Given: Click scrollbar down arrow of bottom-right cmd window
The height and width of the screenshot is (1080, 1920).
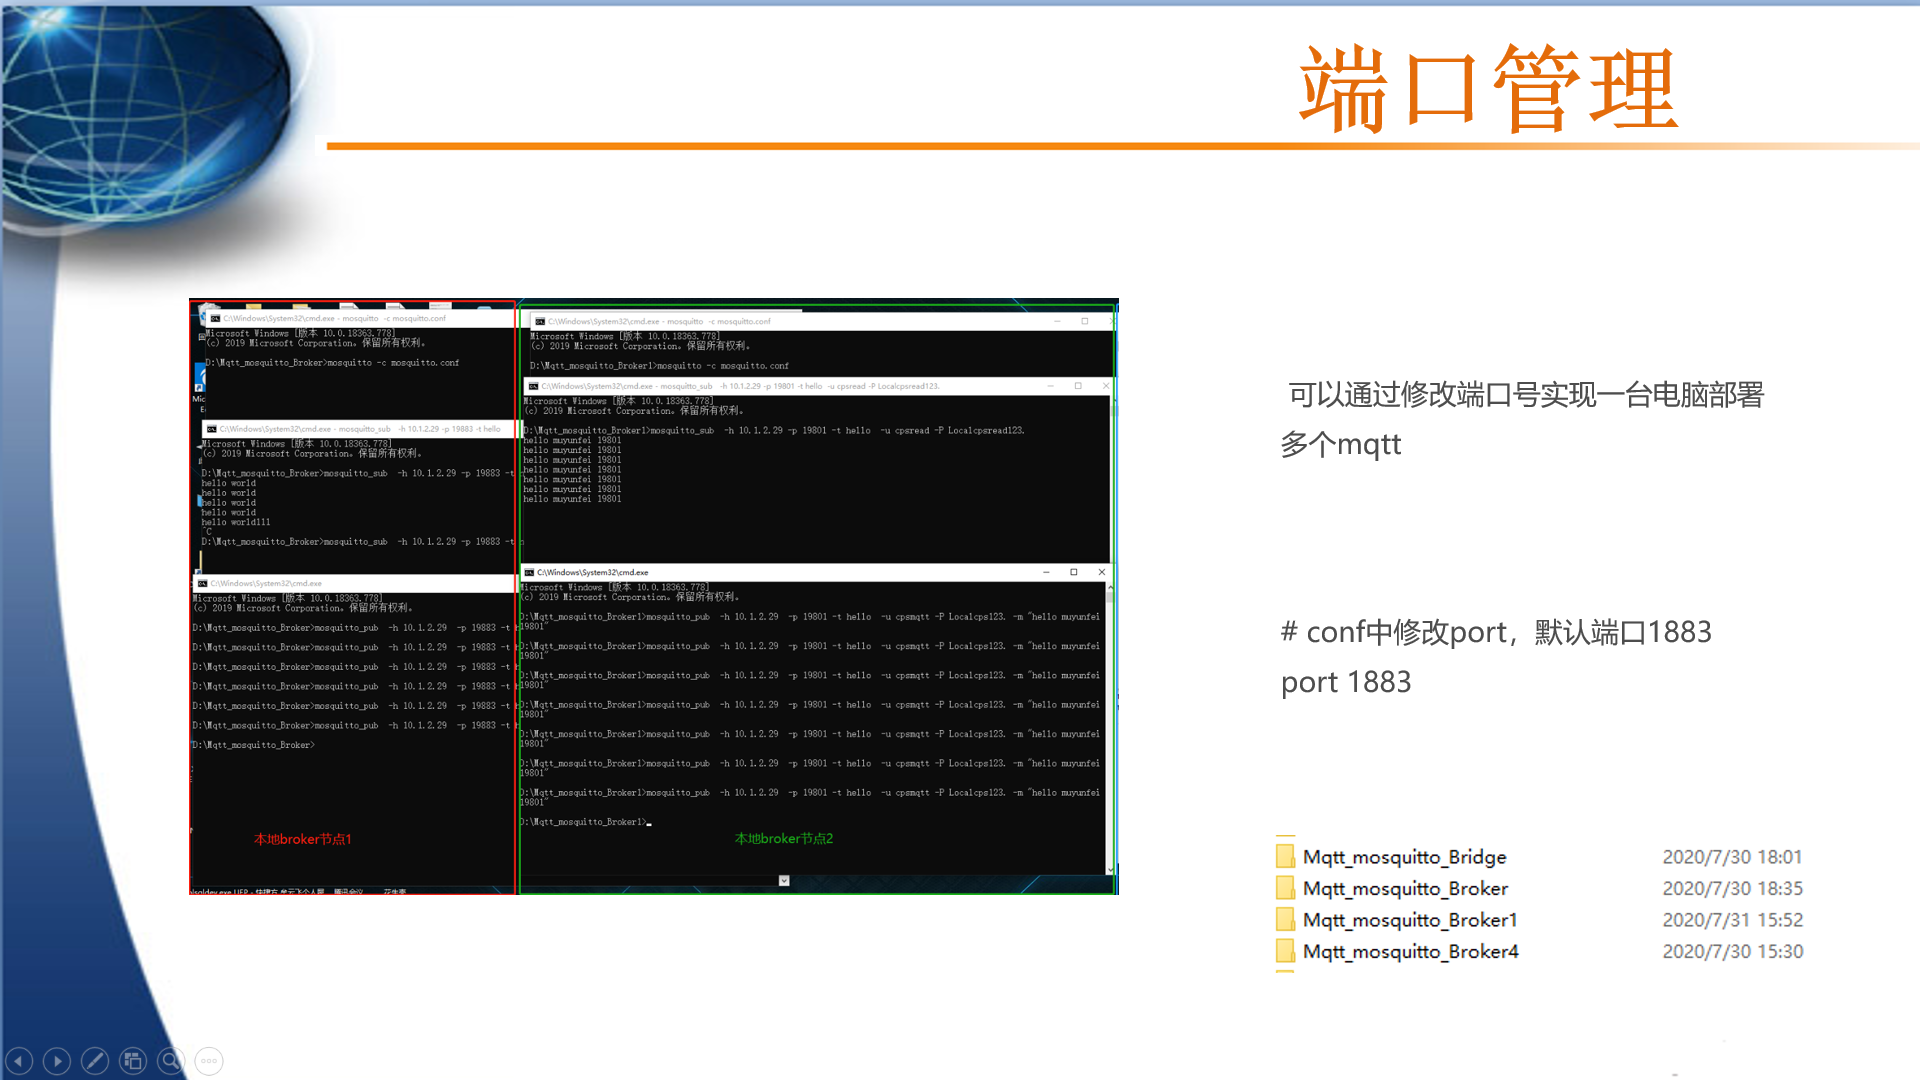Looking at the screenshot, I should pos(1110,870).
